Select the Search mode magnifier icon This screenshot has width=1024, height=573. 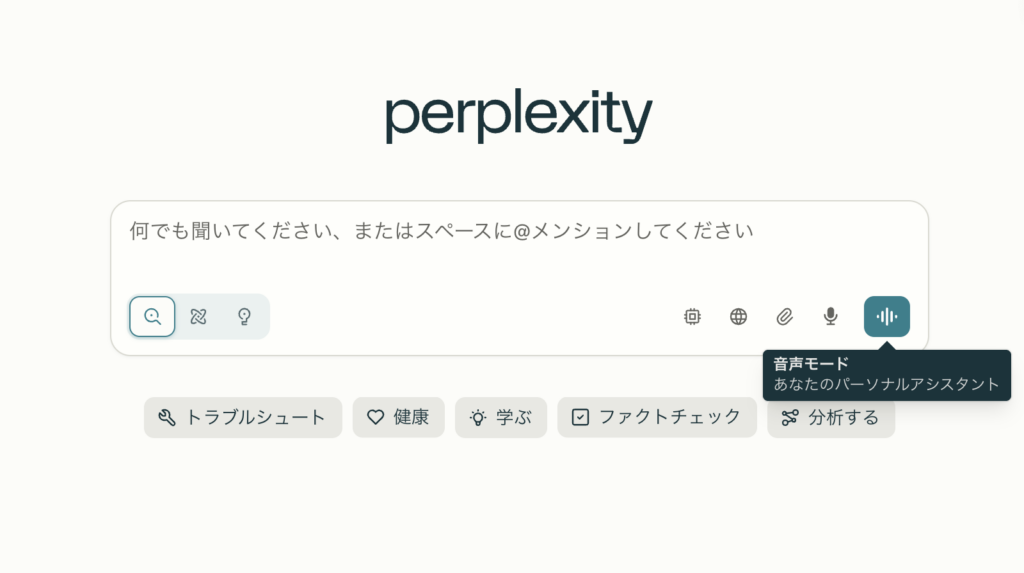click(x=152, y=317)
